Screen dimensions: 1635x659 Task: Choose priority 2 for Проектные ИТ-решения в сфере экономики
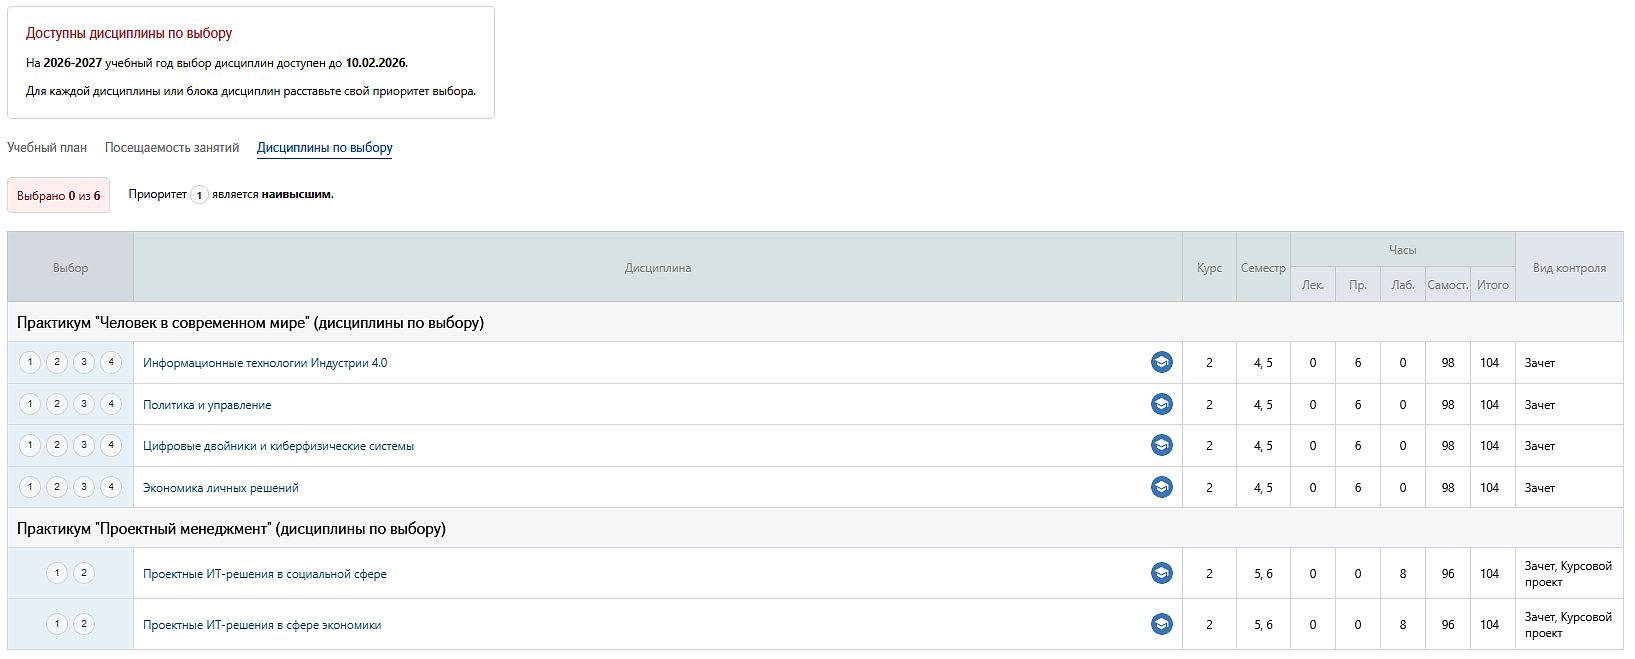click(84, 624)
